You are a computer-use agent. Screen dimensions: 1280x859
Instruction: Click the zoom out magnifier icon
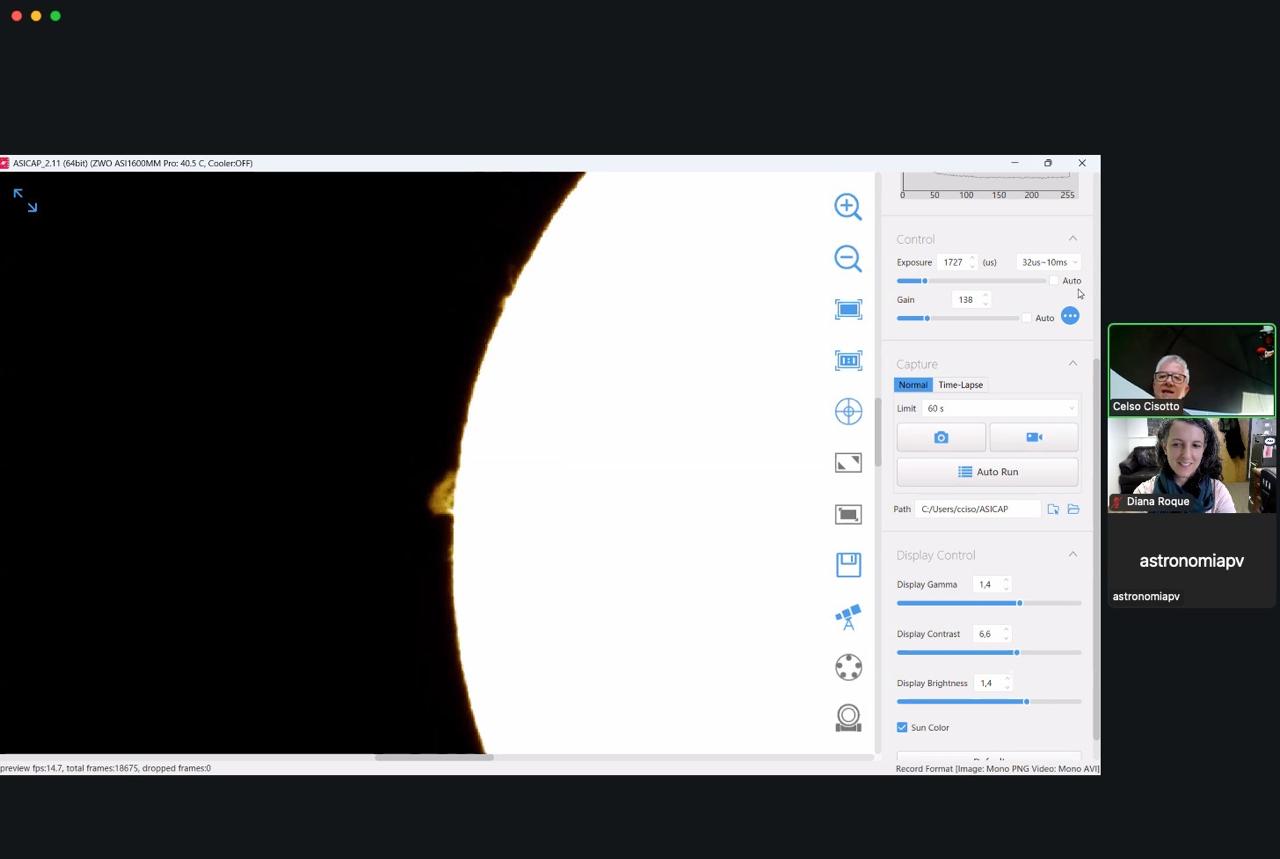(848, 258)
